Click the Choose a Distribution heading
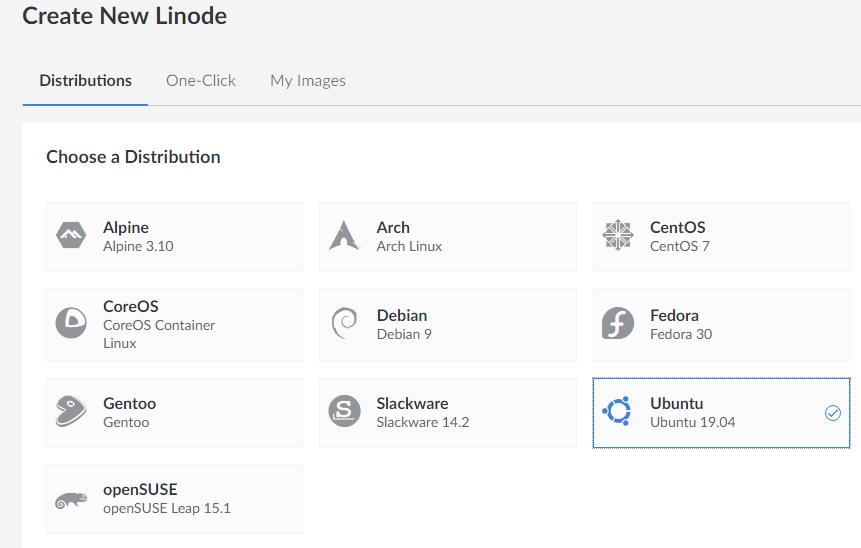Image resolution: width=861 pixels, height=548 pixels. pyautogui.click(x=133, y=157)
